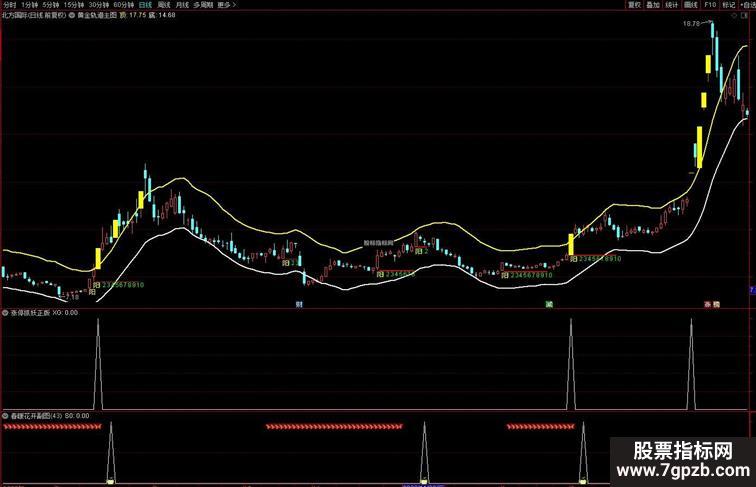Viewport: 756px width, 487px height.
Task: Select the 1分钟 period tab
Action: pos(29,4)
